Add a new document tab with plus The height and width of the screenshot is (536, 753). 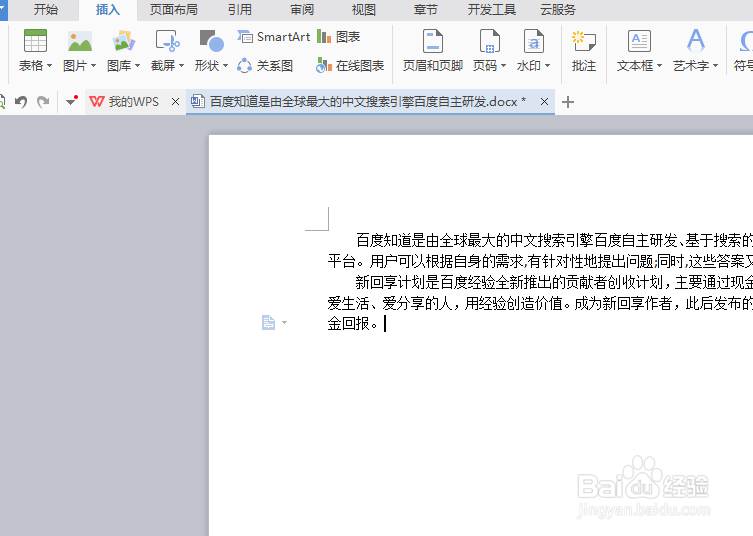click(x=568, y=102)
